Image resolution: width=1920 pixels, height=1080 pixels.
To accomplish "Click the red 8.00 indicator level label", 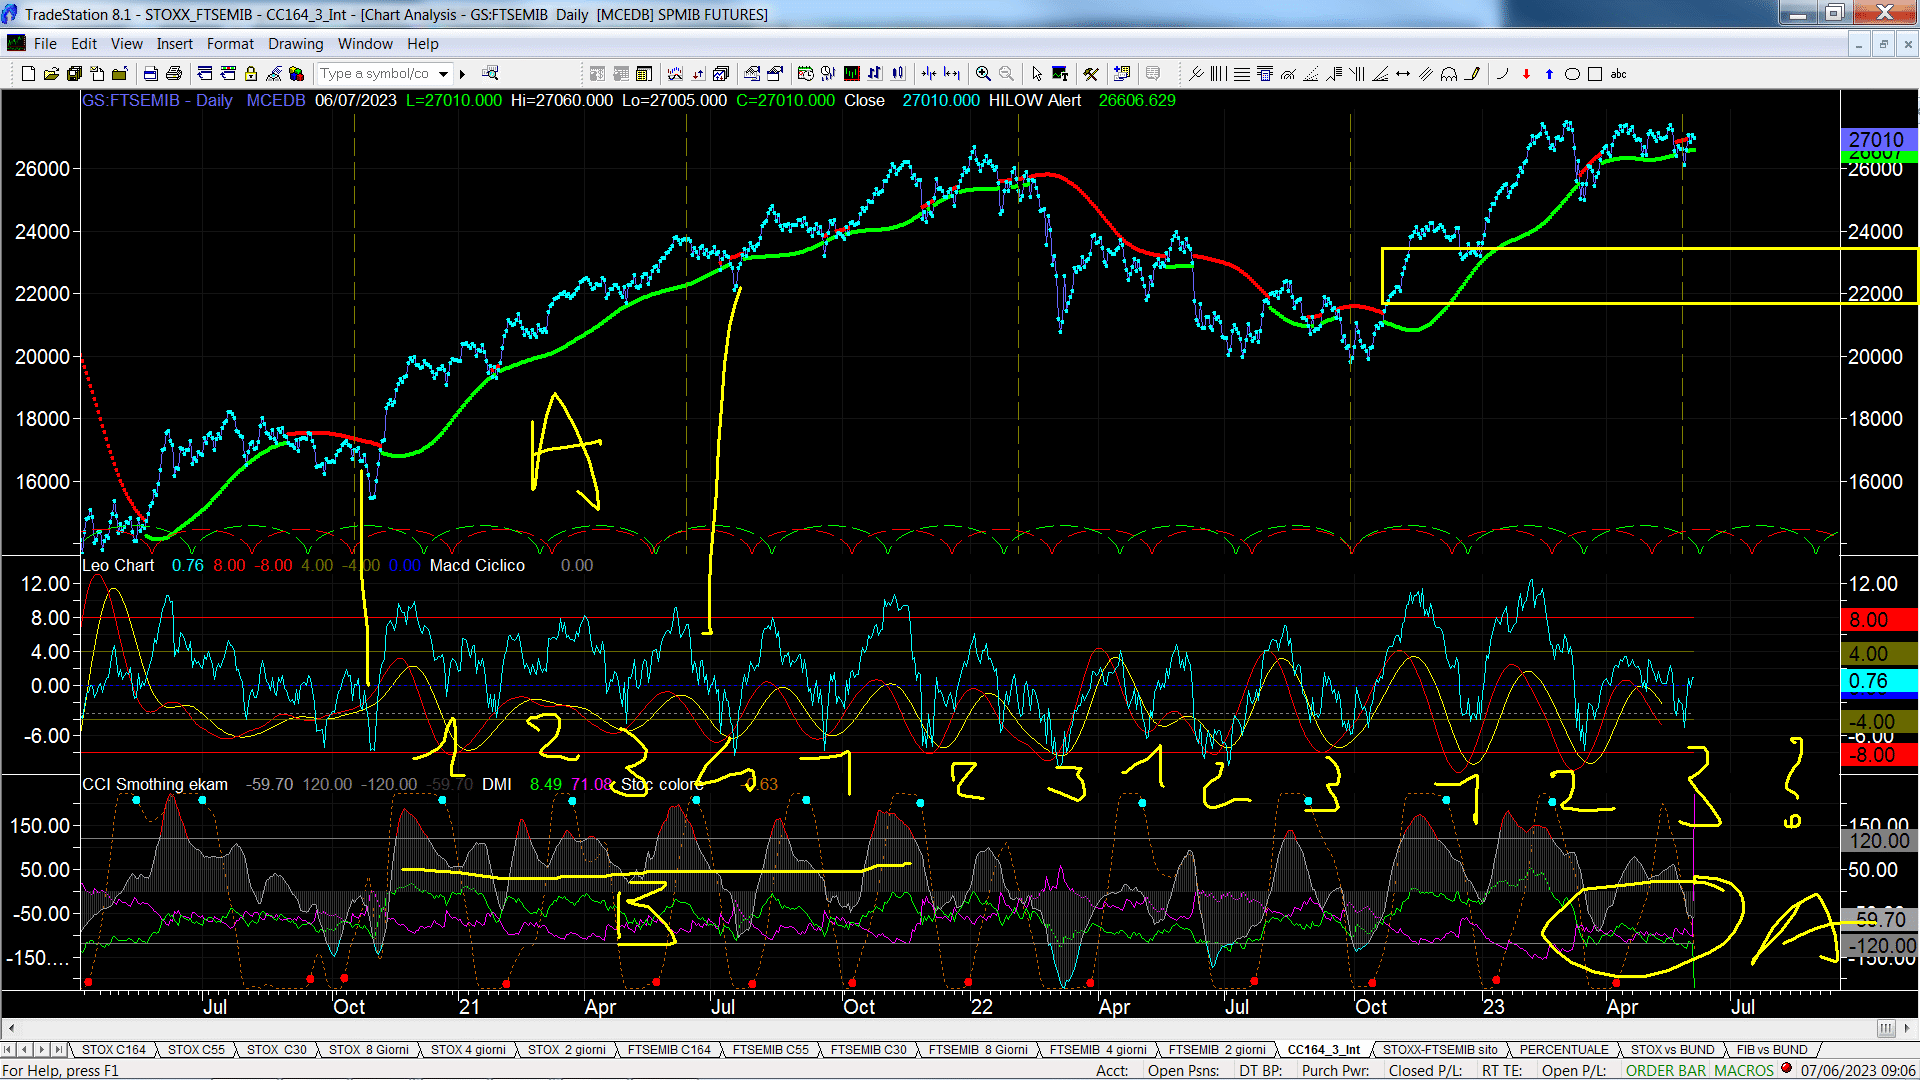I will (x=1877, y=620).
